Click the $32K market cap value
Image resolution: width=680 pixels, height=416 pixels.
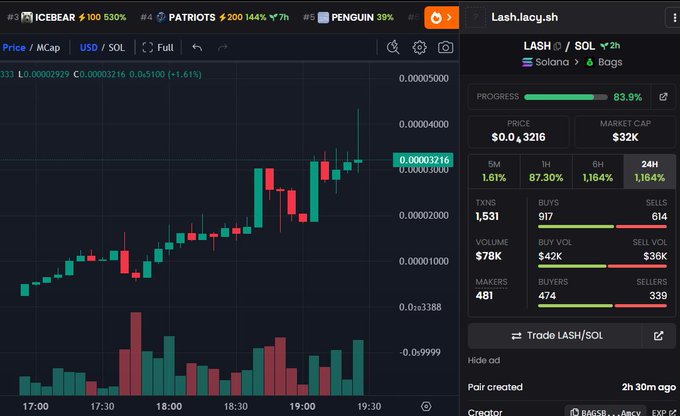click(625, 138)
